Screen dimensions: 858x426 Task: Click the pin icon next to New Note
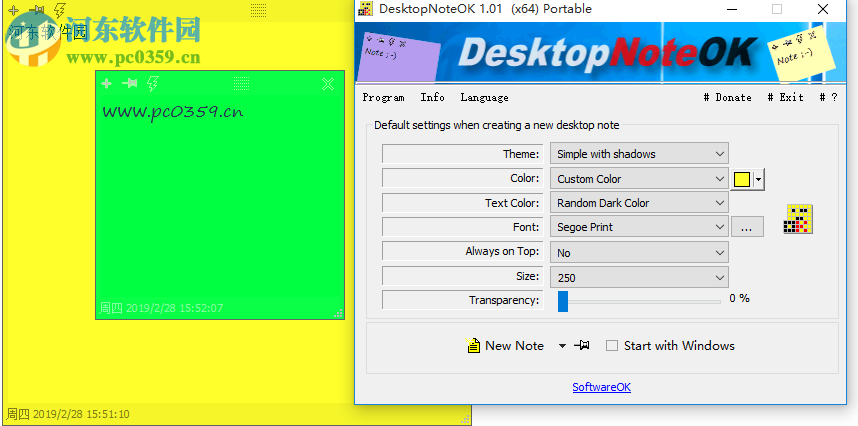point(582,345)
